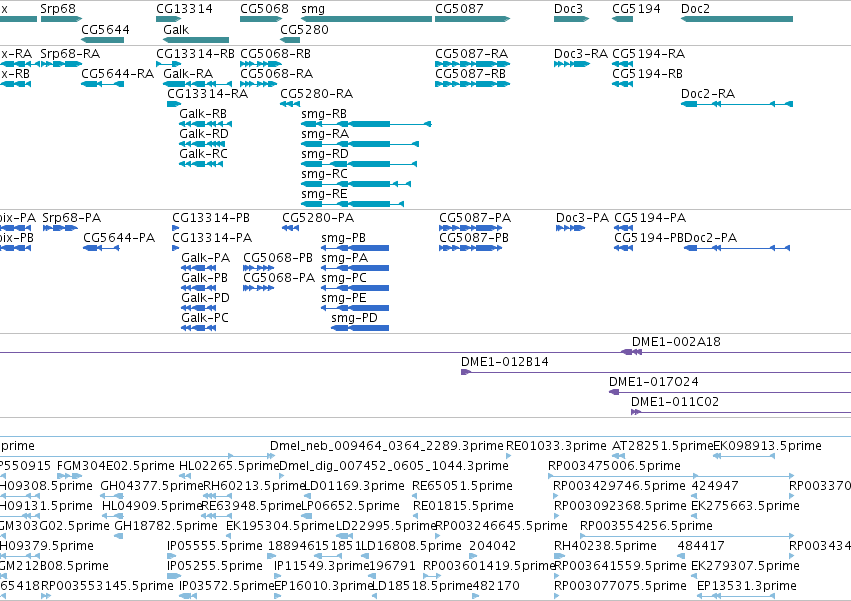Image resolution: width=851 pixels, height=601 pixels.
Task: Select the Srp68 gene label
Action: point(58,9)
